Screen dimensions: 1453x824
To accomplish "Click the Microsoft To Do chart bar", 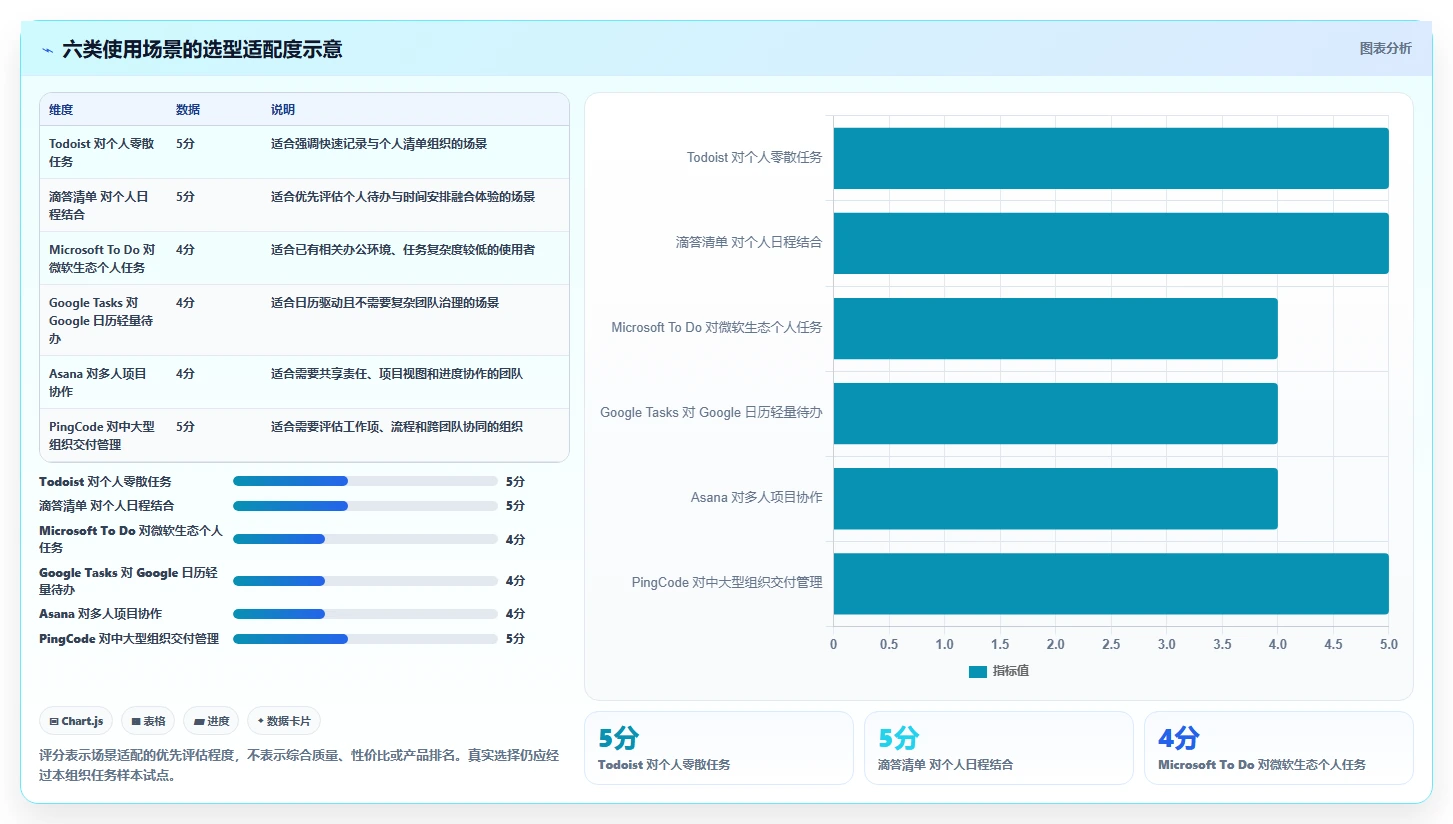I will click(1055, 328).
